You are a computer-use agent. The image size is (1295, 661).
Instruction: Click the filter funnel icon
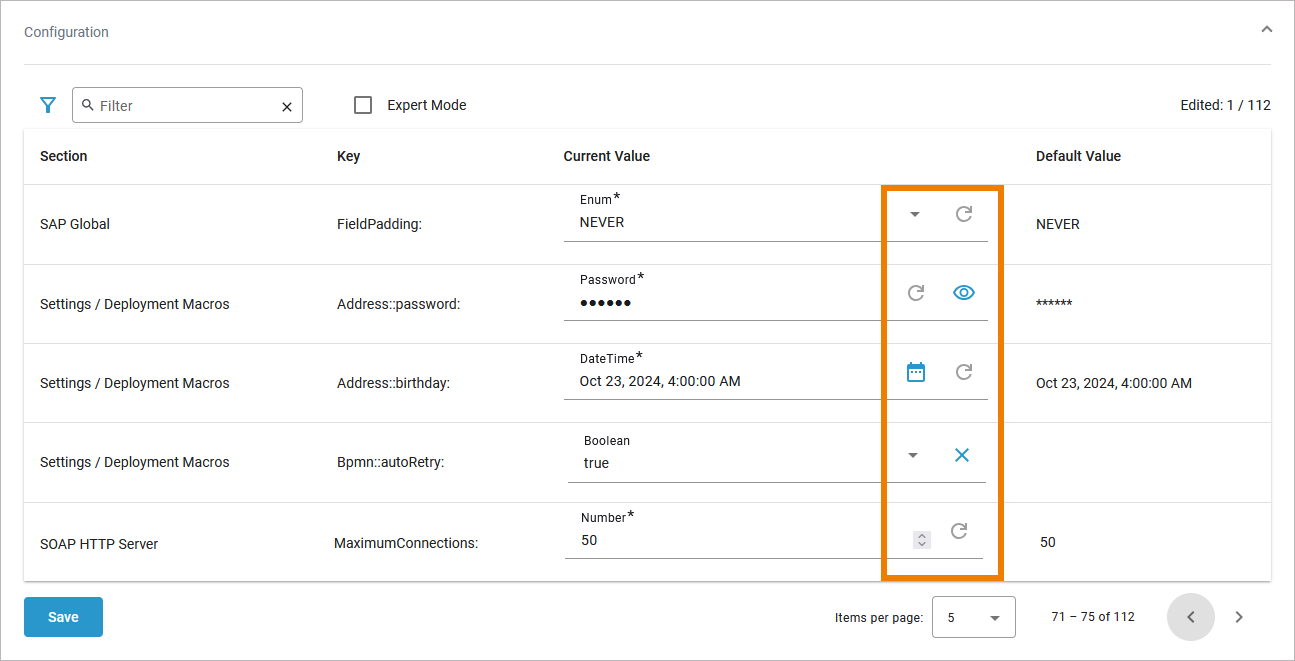(47, 105)
